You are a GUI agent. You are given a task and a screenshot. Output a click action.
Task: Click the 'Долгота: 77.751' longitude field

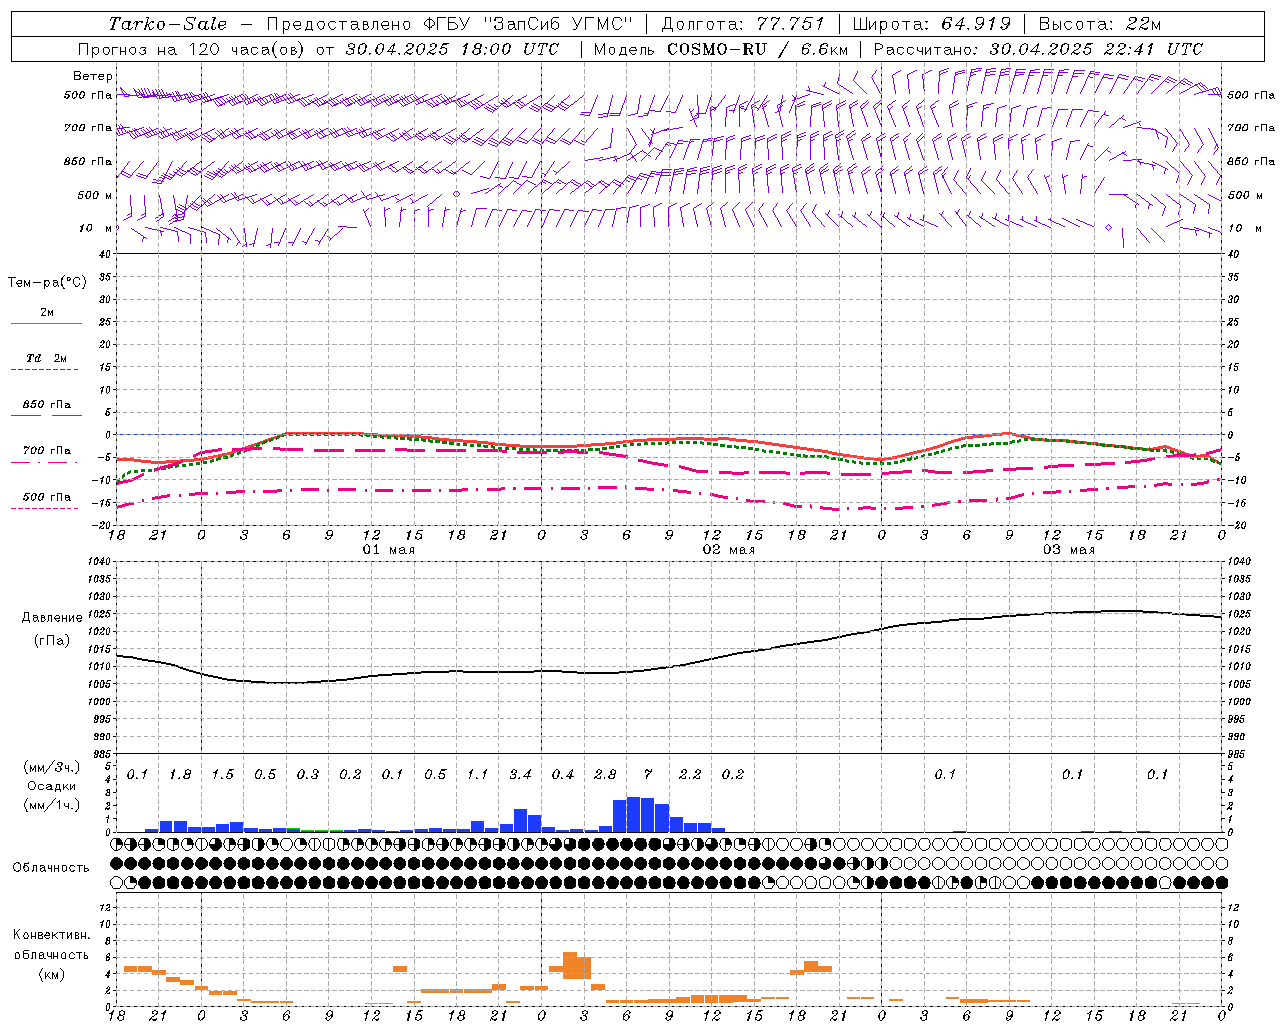(743, 24)
